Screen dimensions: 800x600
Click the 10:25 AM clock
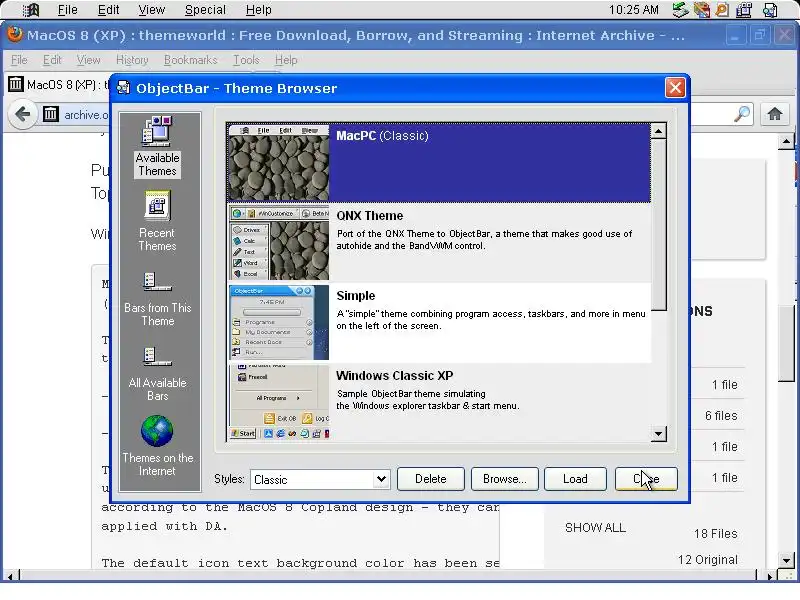point(634,10)
